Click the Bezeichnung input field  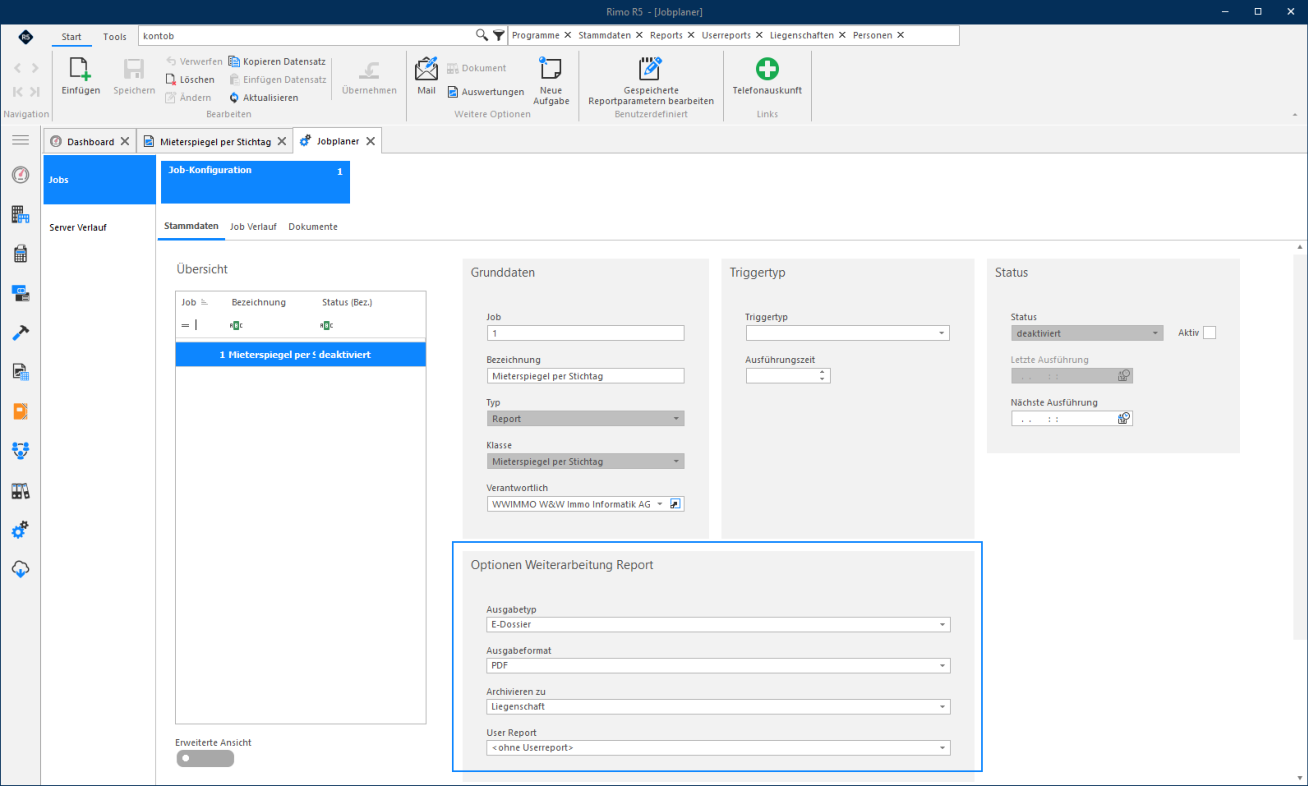click(x=585, y=376)
